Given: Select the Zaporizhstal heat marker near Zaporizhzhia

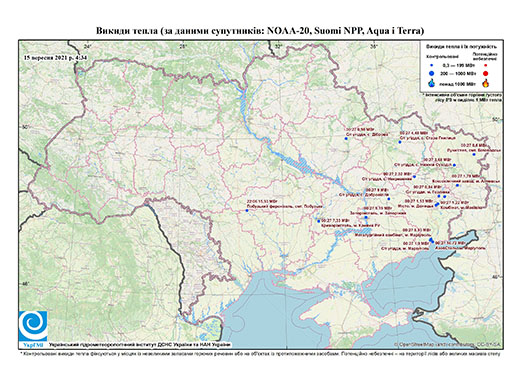Looking at the screenshot, I should (x=366, y=217).
